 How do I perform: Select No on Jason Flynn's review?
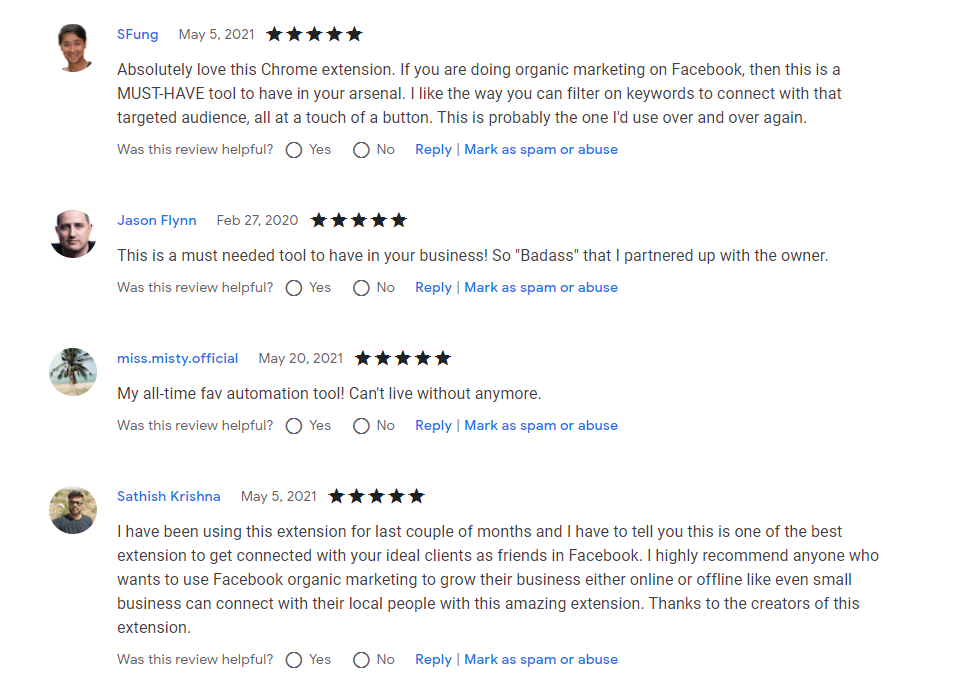click(x=361, y=288)
